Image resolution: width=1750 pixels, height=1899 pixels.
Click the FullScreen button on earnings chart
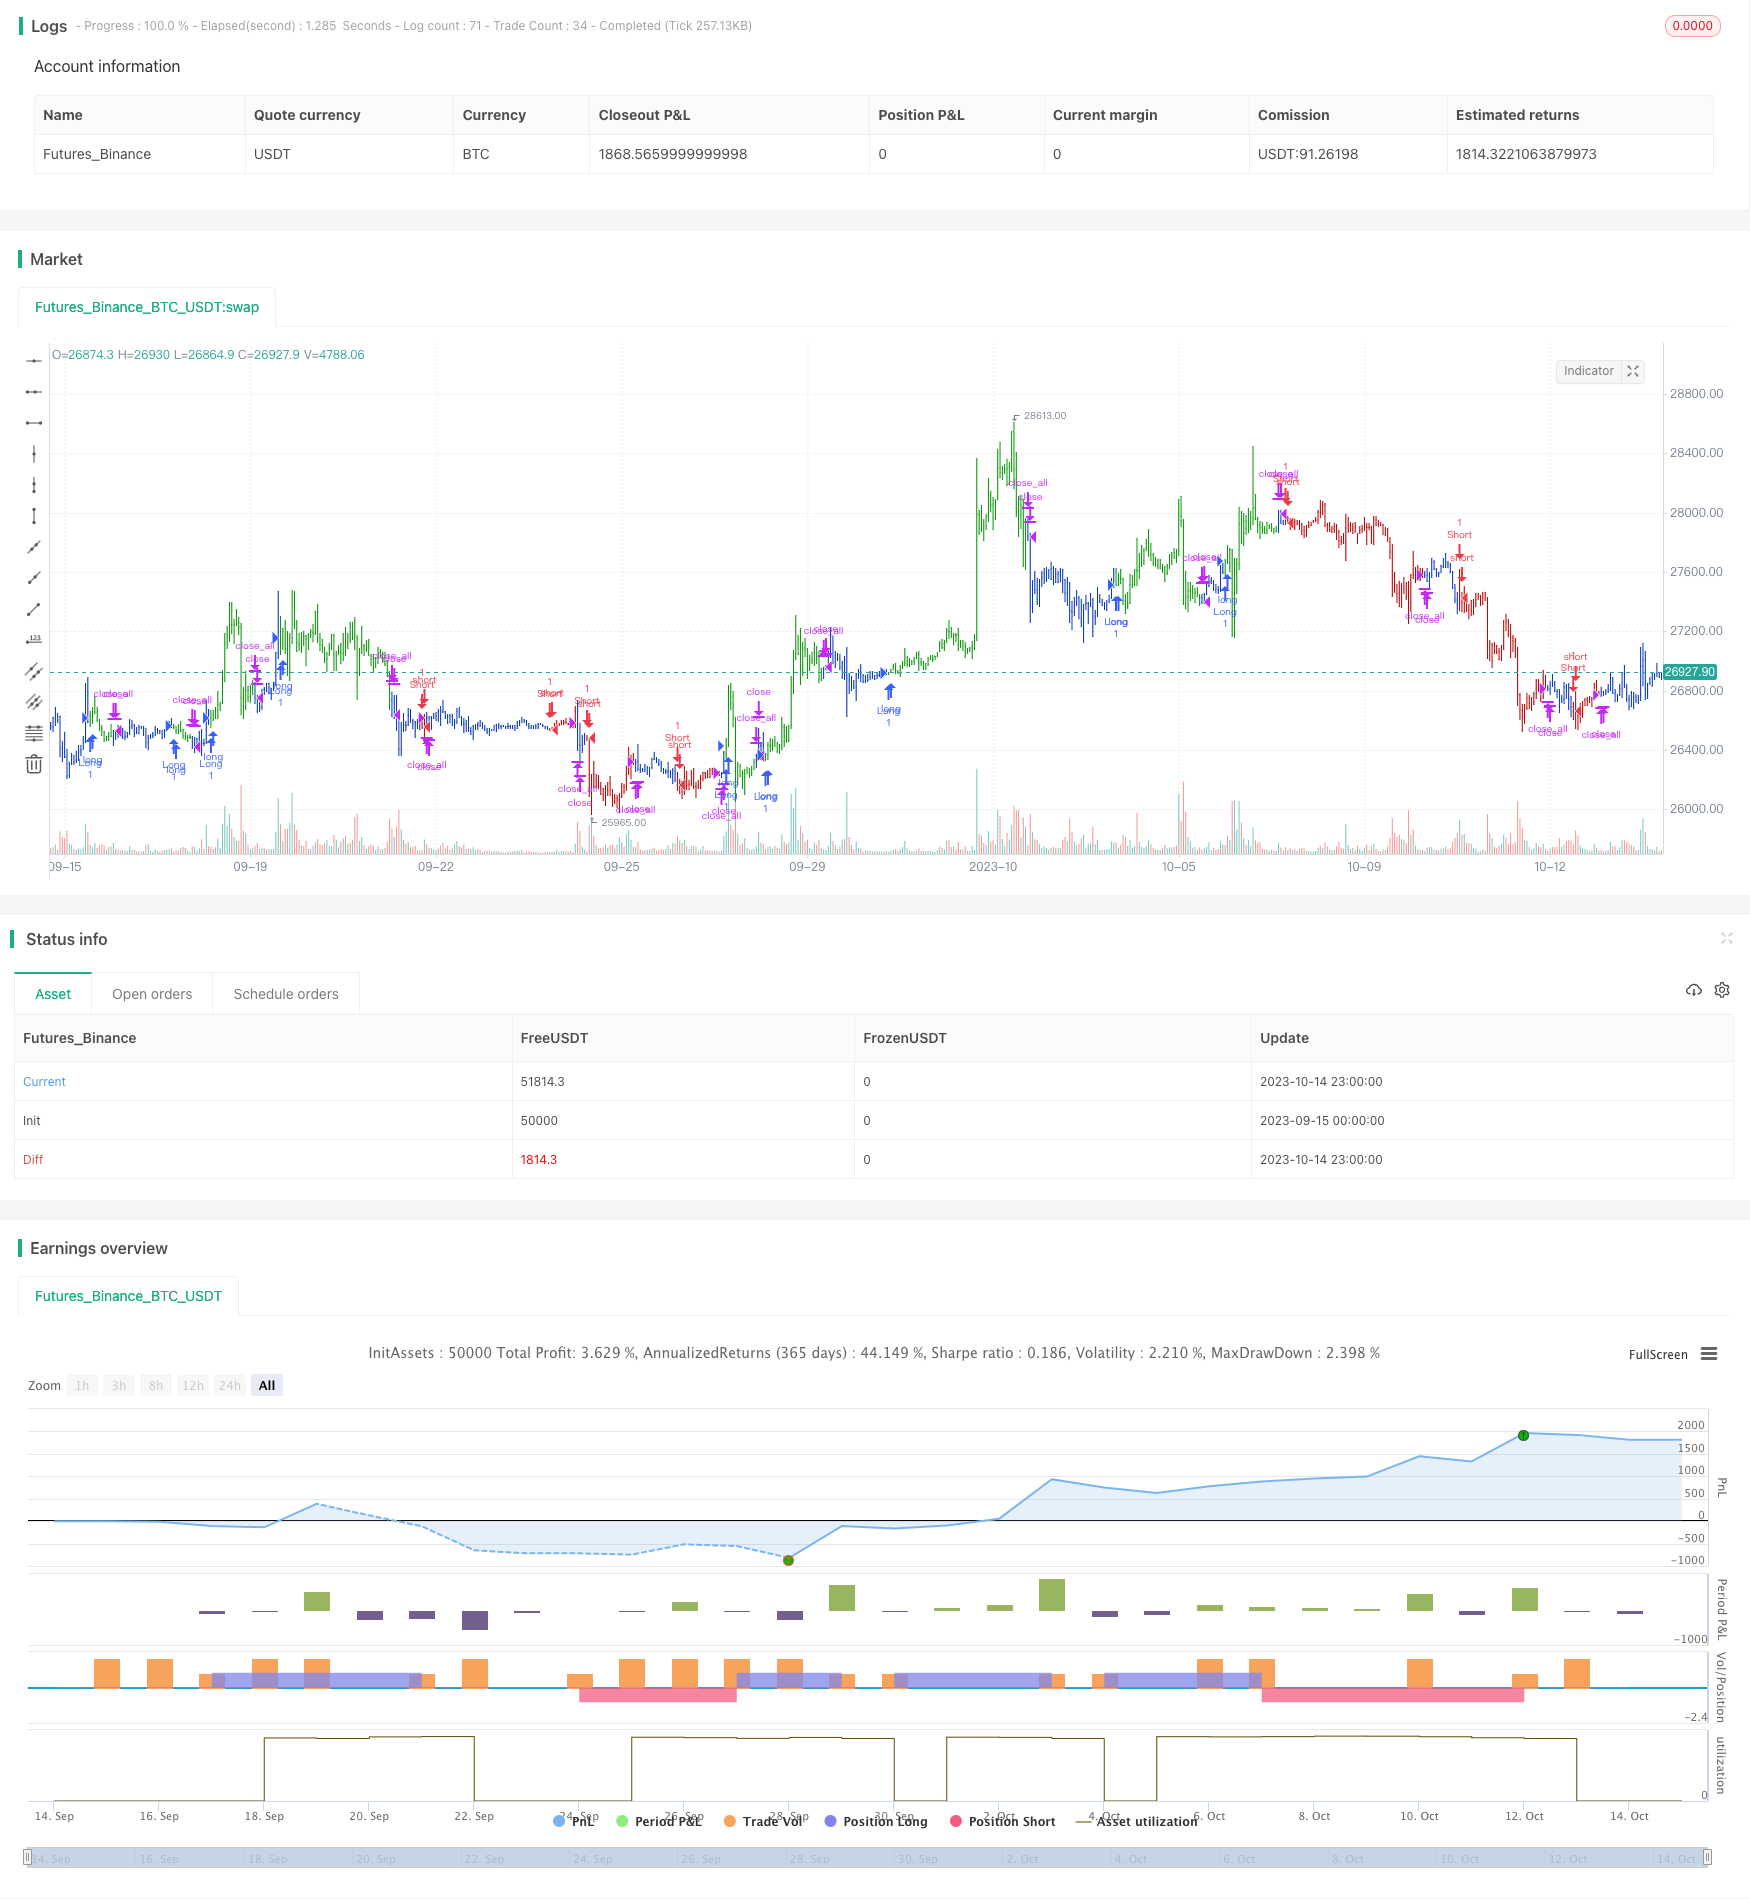1658,1355
